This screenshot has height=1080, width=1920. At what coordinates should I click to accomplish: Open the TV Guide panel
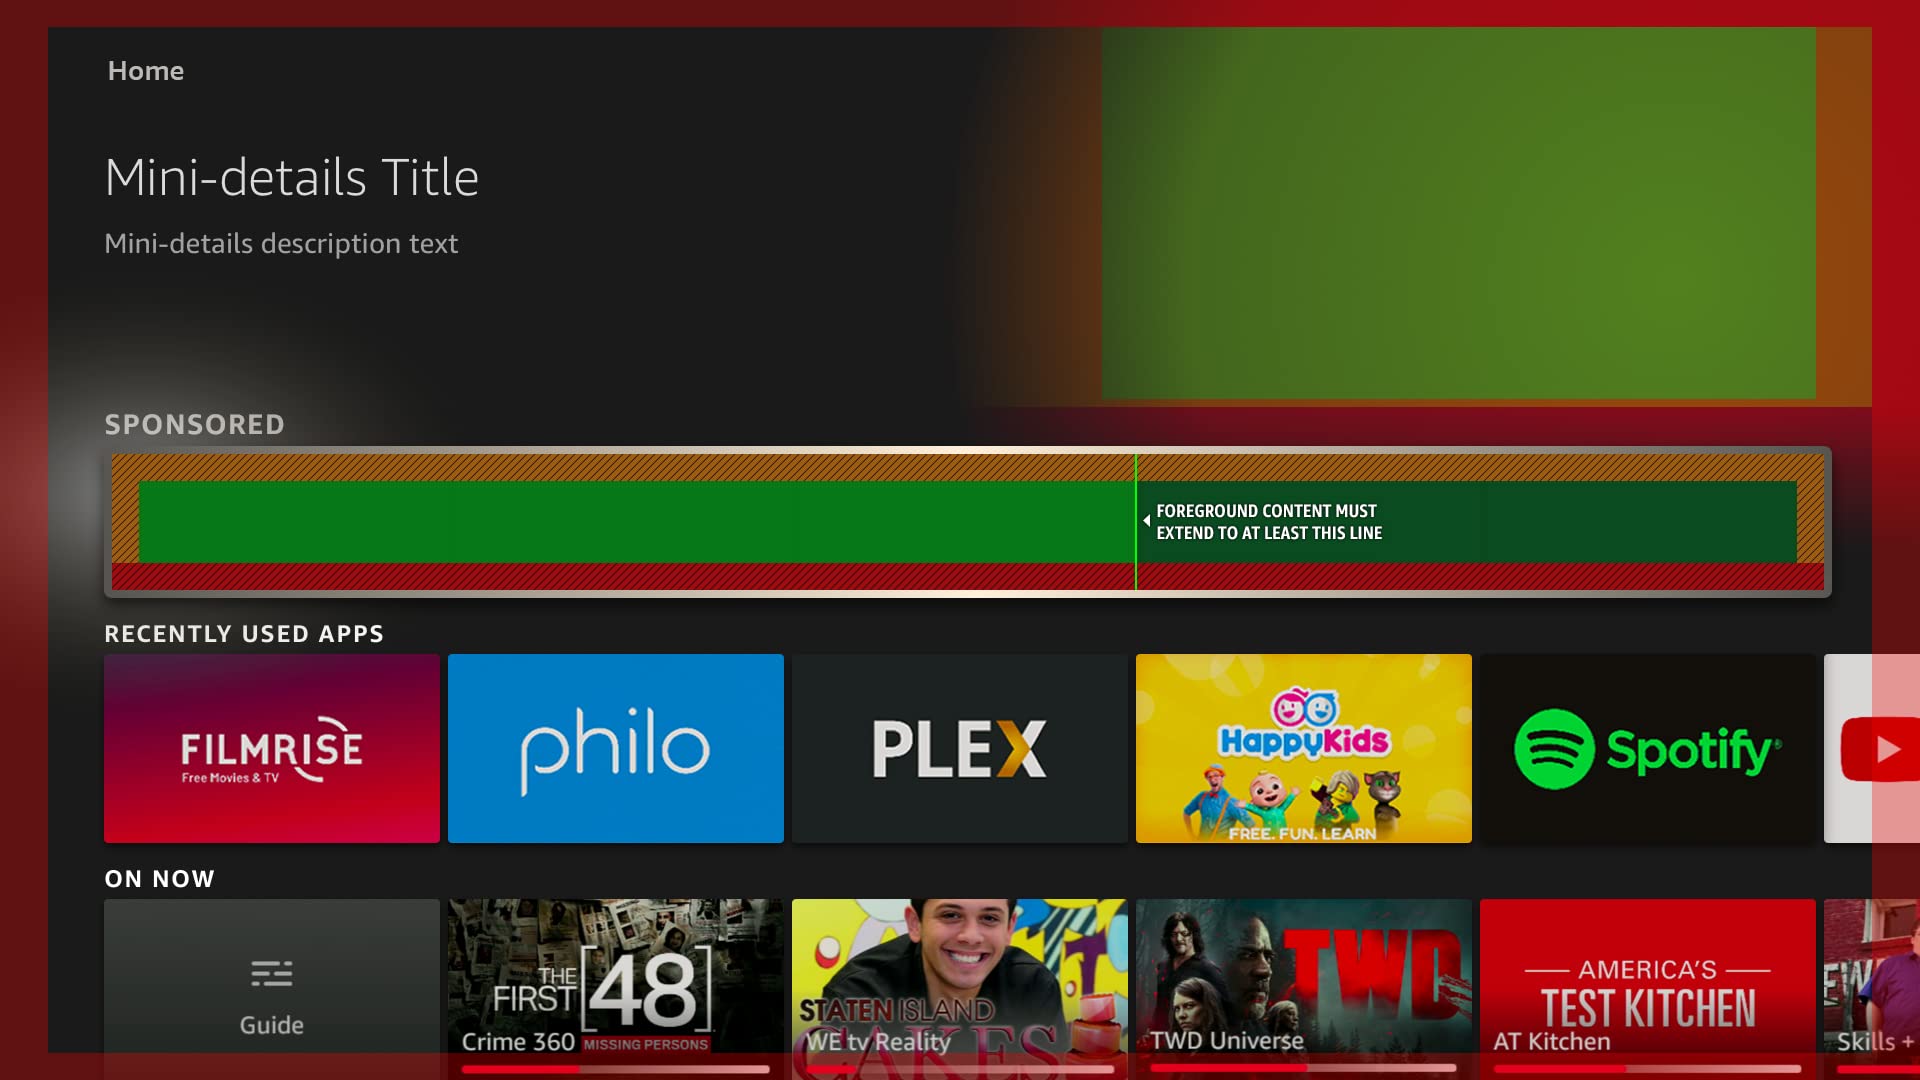[270, 985]
